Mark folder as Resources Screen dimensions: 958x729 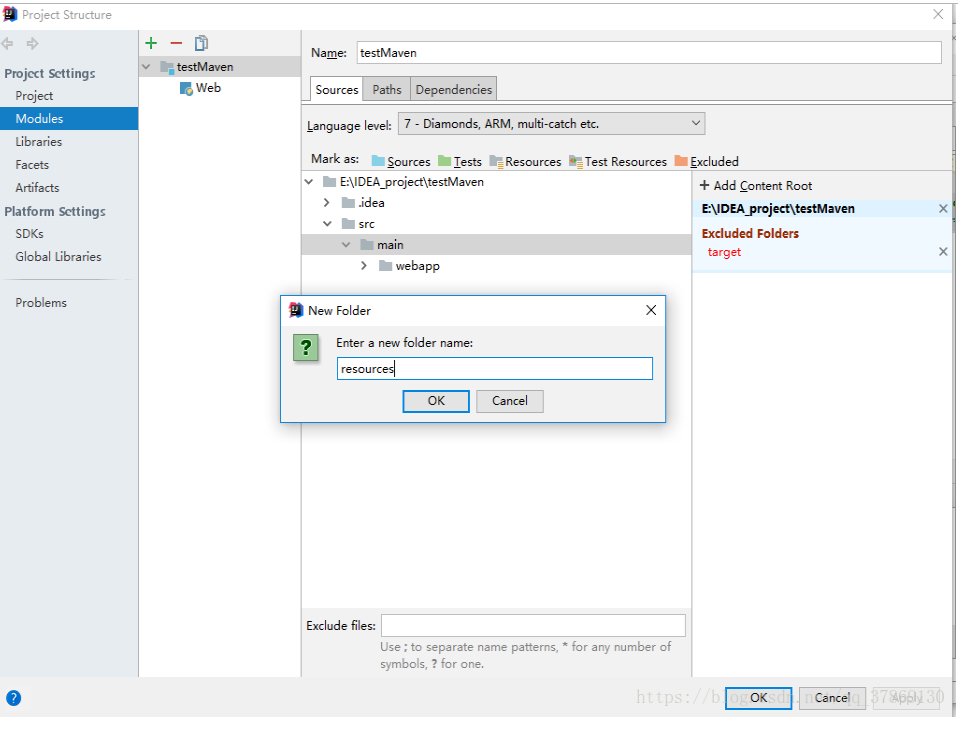click(525, 161)
